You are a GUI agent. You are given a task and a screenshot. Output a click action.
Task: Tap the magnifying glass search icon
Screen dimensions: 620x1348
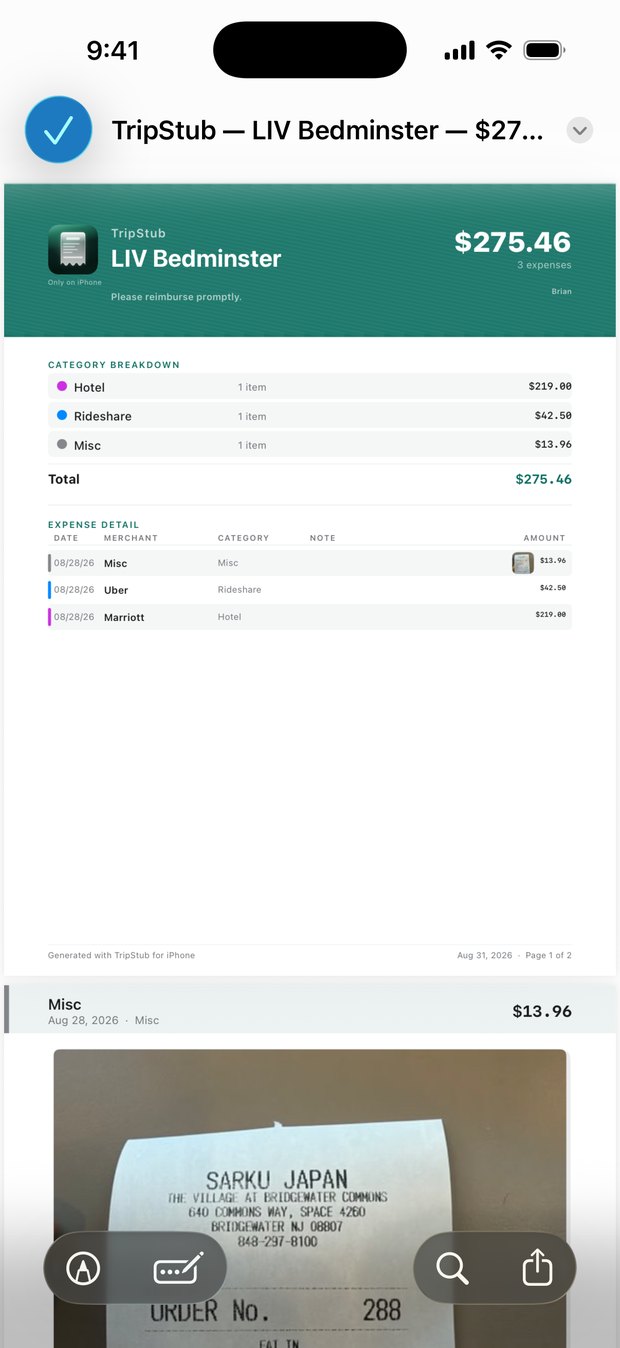[x=452, y=1268]
